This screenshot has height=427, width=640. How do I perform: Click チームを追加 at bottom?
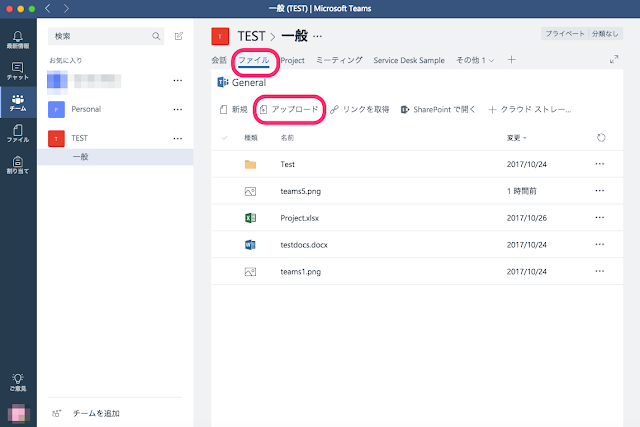click(86, 413)
